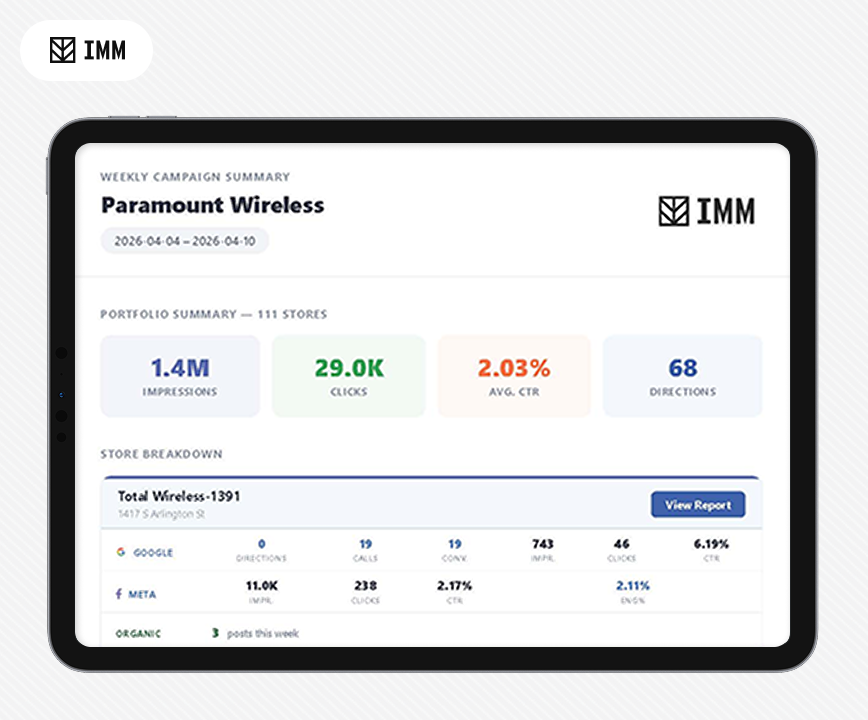Click the IMM logo in report header

706,211
